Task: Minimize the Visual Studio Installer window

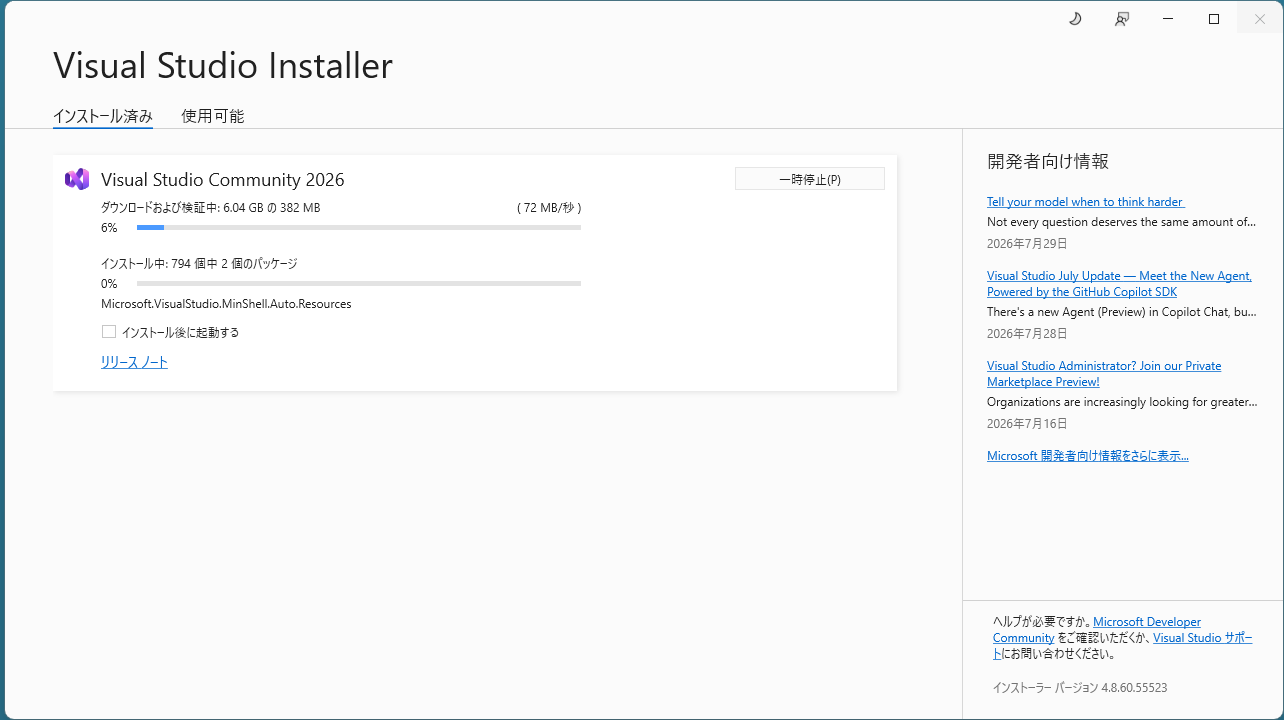Action: (1168, 19)
